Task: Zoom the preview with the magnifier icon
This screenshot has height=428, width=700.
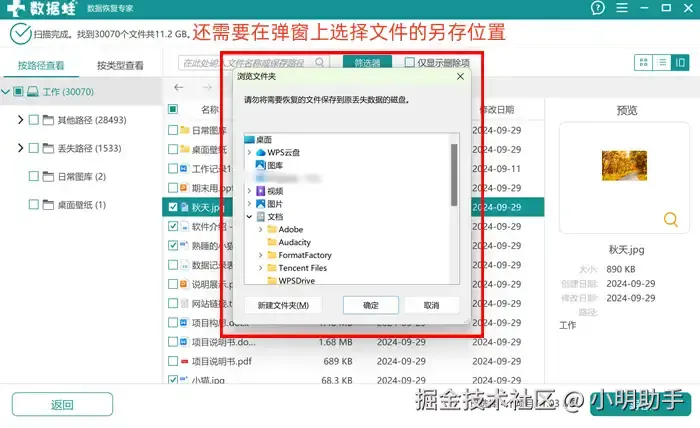Action: (671, 219)
